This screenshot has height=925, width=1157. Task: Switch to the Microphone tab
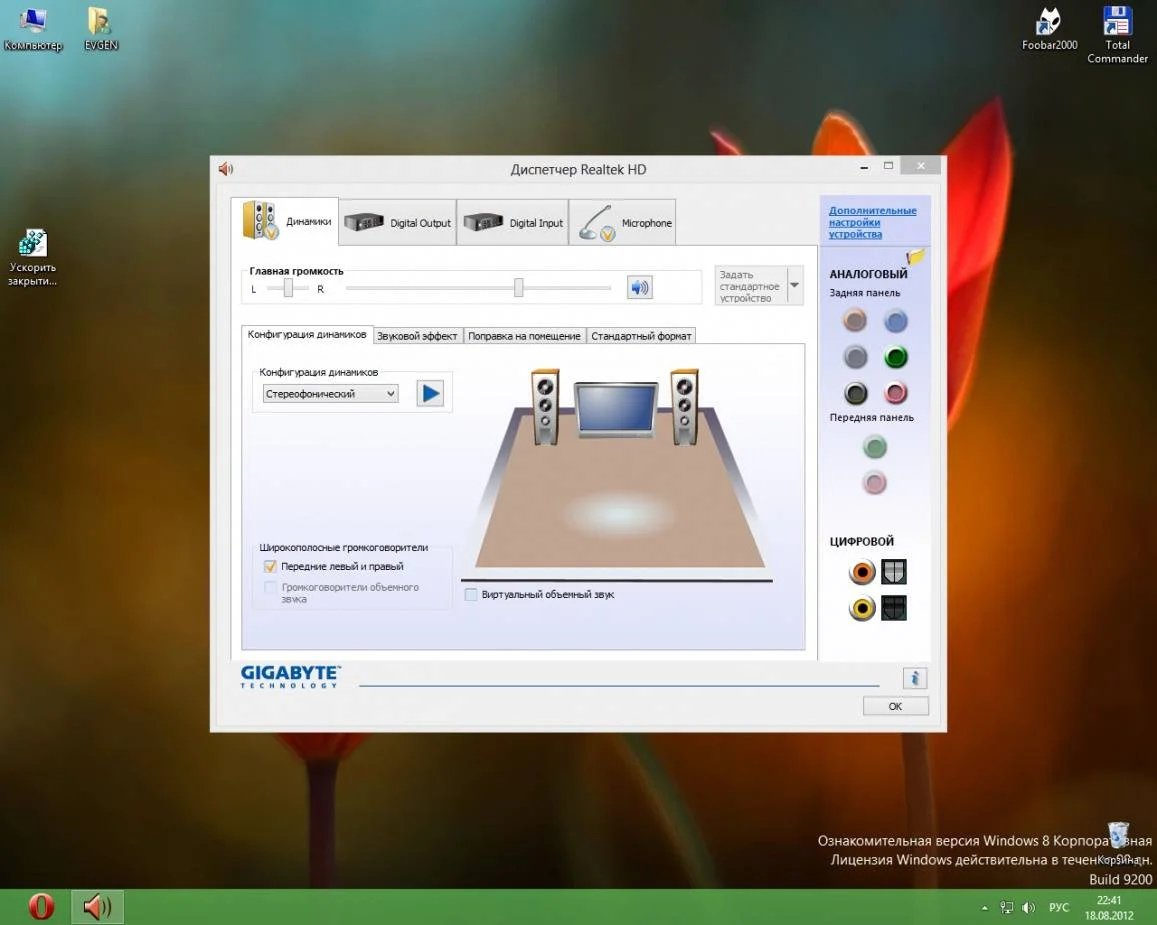623,222
